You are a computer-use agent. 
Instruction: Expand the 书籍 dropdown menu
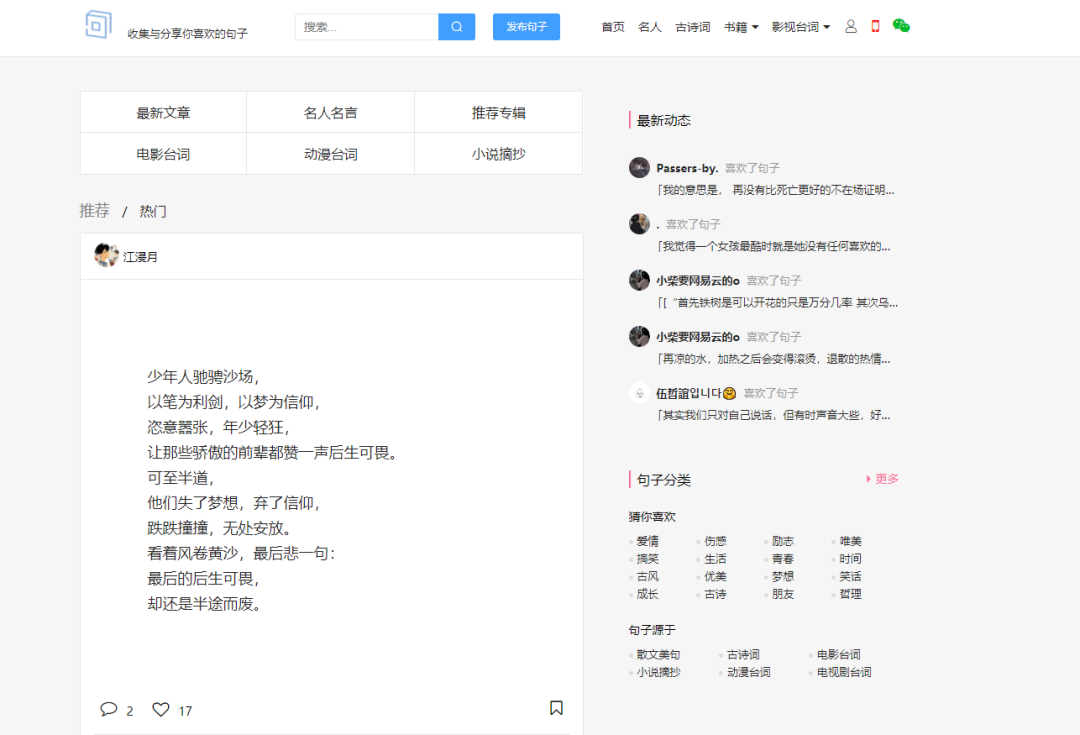coord(741,27)
